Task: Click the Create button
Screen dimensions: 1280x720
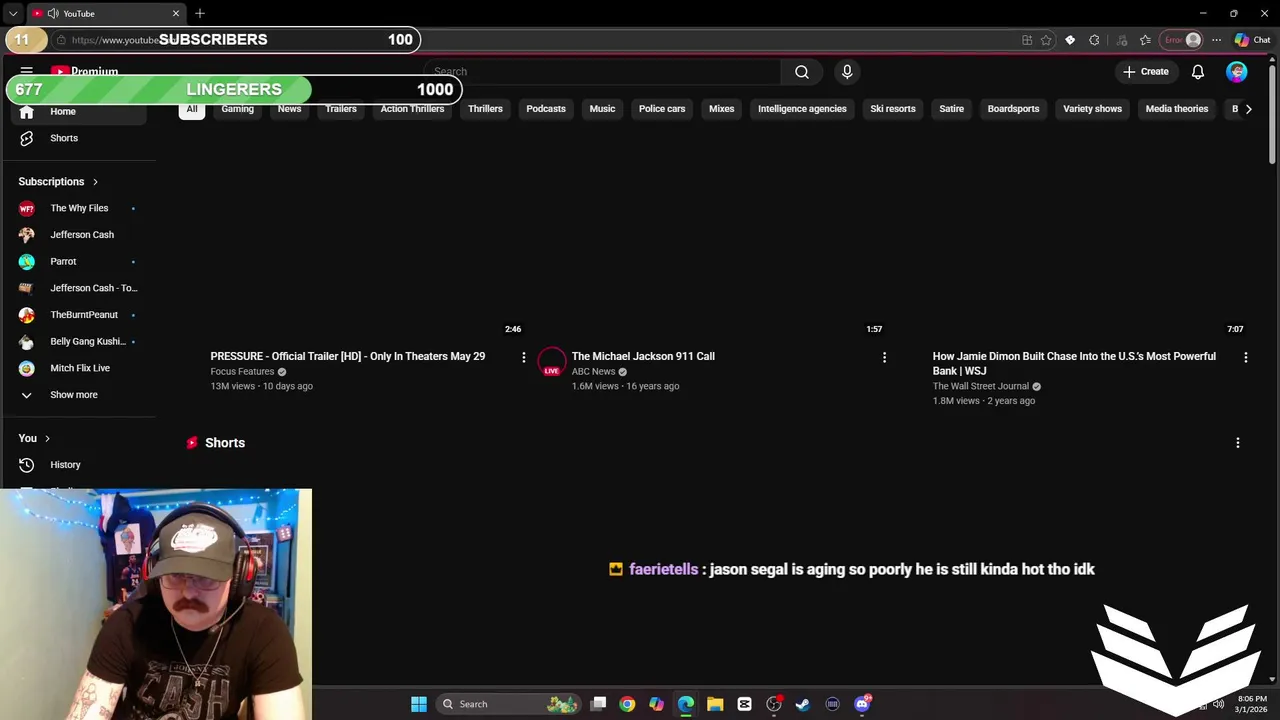Action: pos(1146,72)
